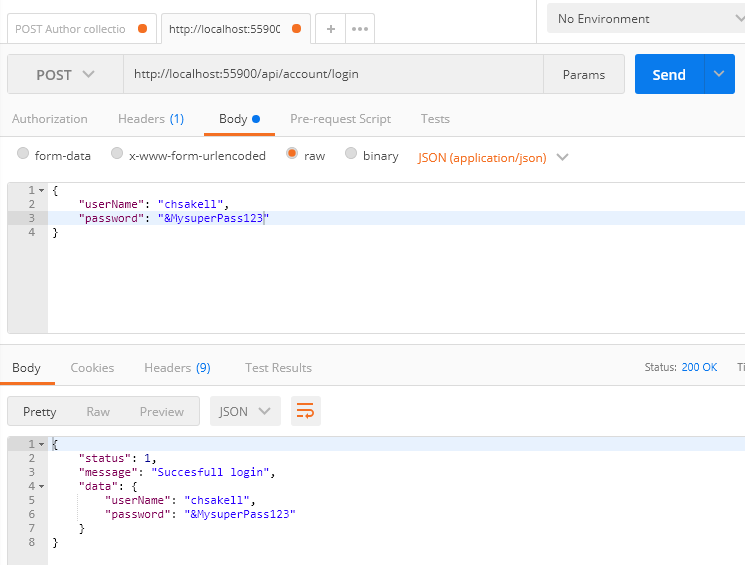The height and width of the screenshot is (565, 745).
Task: Collapse the response data object at line 4
Action: (x=41, y=486)
